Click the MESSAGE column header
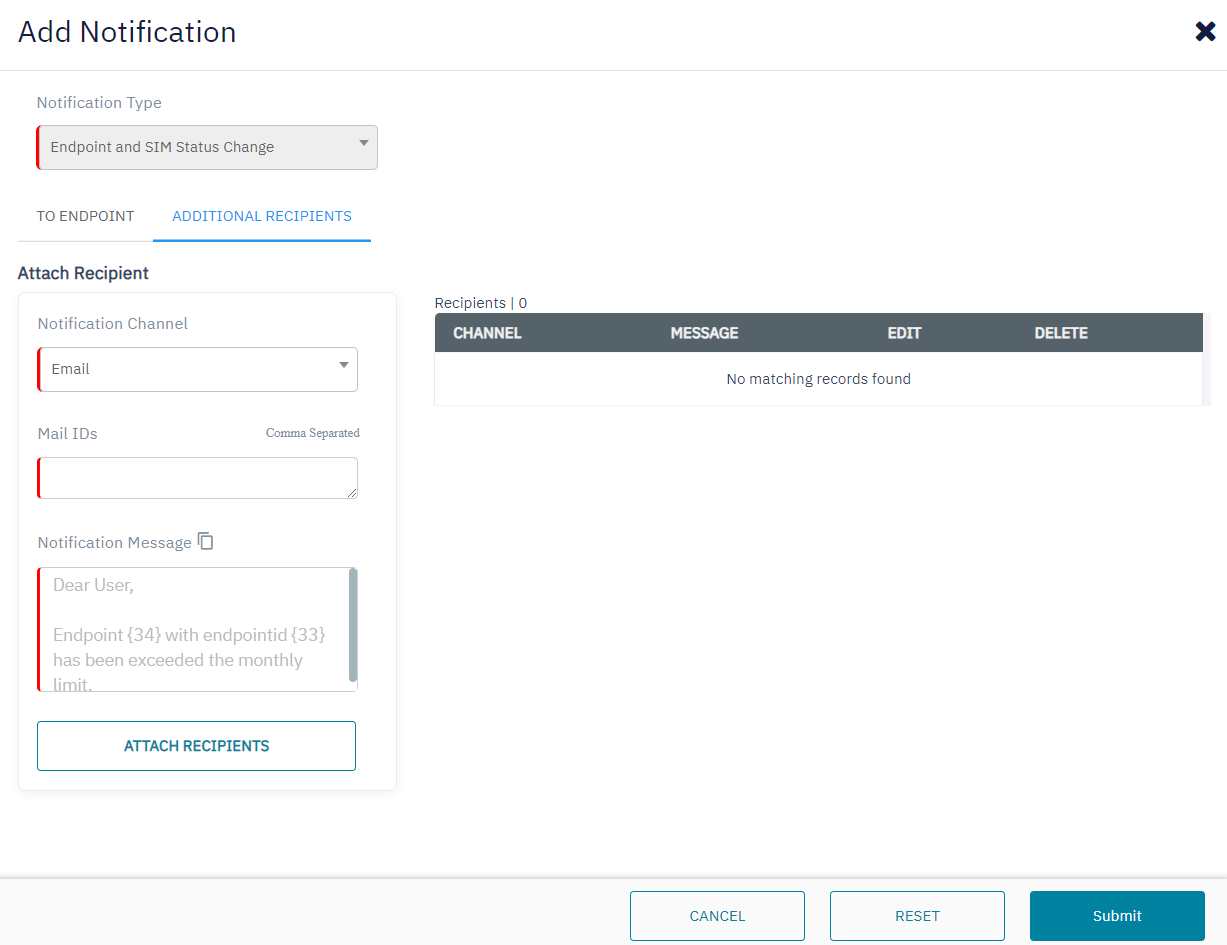 pyautogui.click(x=704, y=333)
